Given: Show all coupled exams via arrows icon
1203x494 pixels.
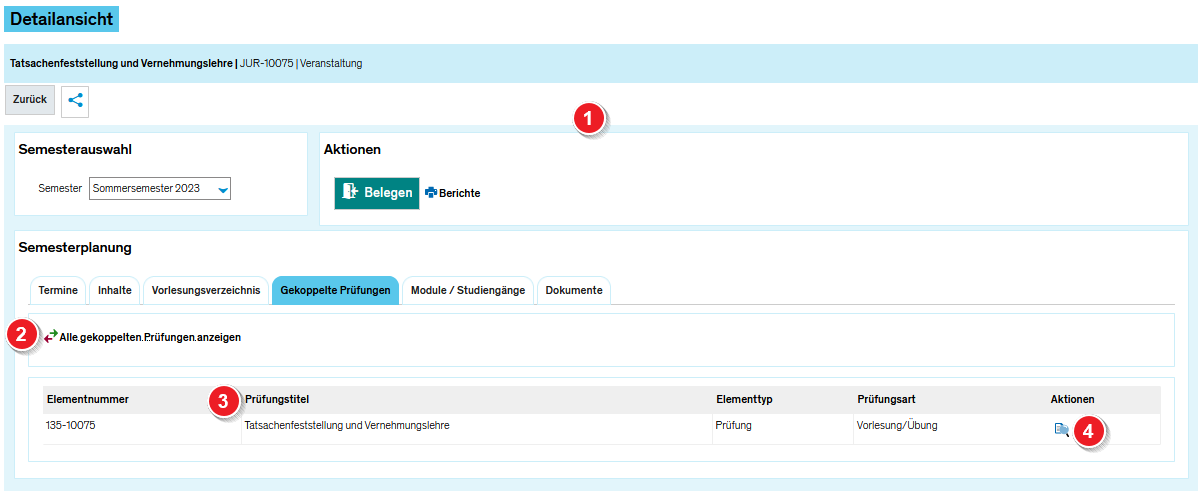Looking at the screenshot, I should point(51,337).
